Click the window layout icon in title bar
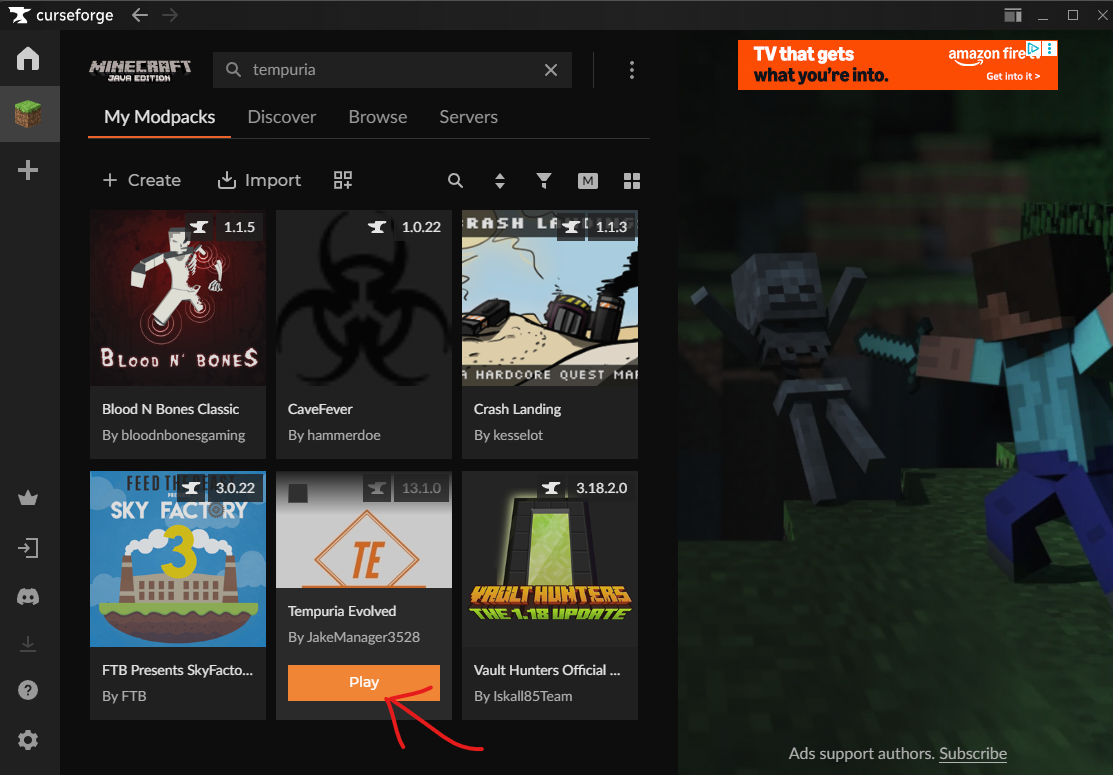The width and height of the screenshot is (1113, 775). click(x=1013, y=15)
